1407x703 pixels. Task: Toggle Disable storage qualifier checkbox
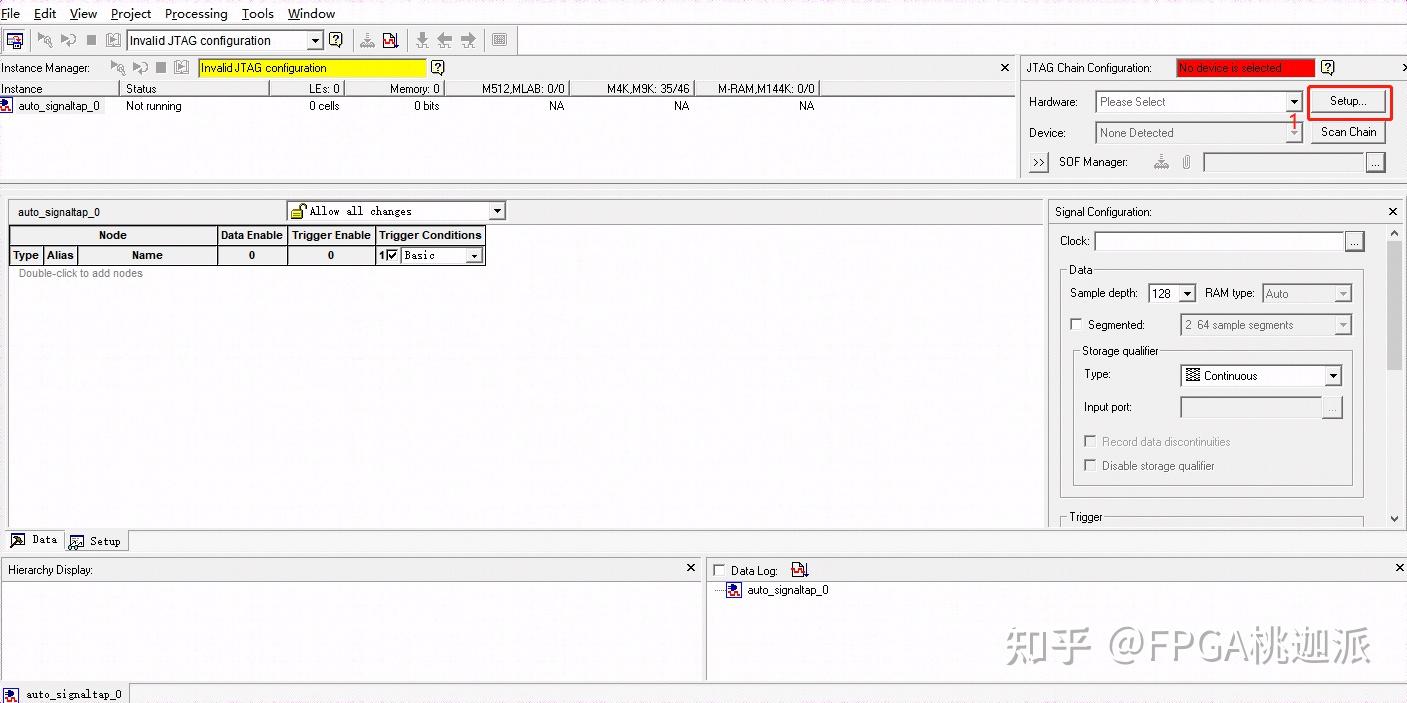click(1090, 466)
